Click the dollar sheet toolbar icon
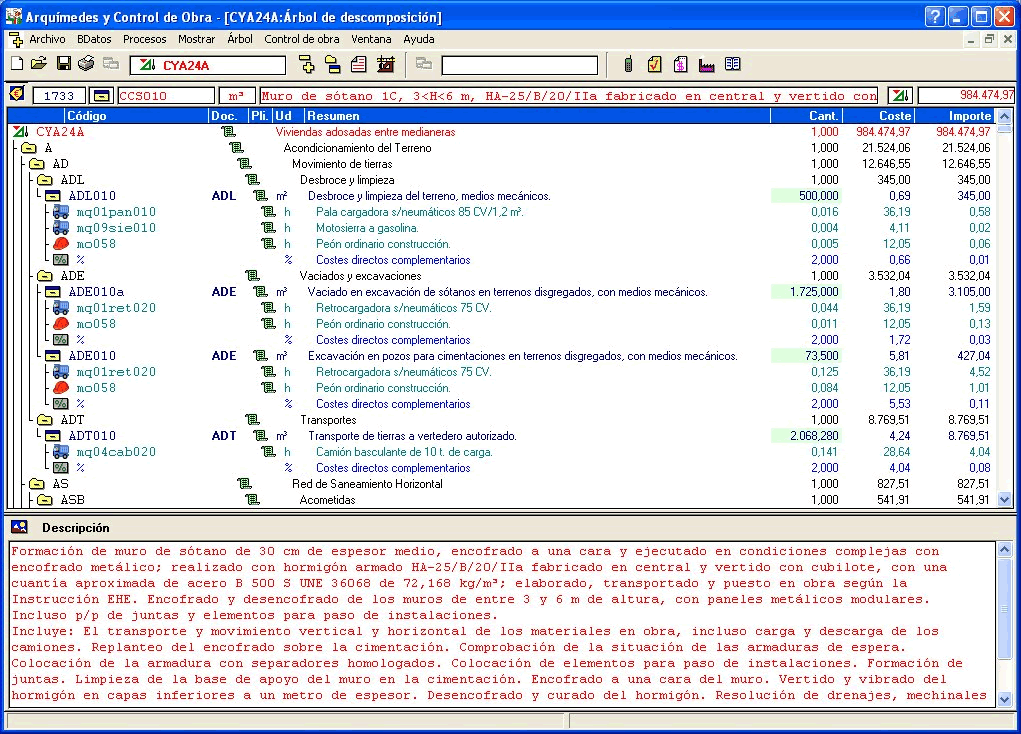Viewport: 1021px width, 734px height. 680,64
